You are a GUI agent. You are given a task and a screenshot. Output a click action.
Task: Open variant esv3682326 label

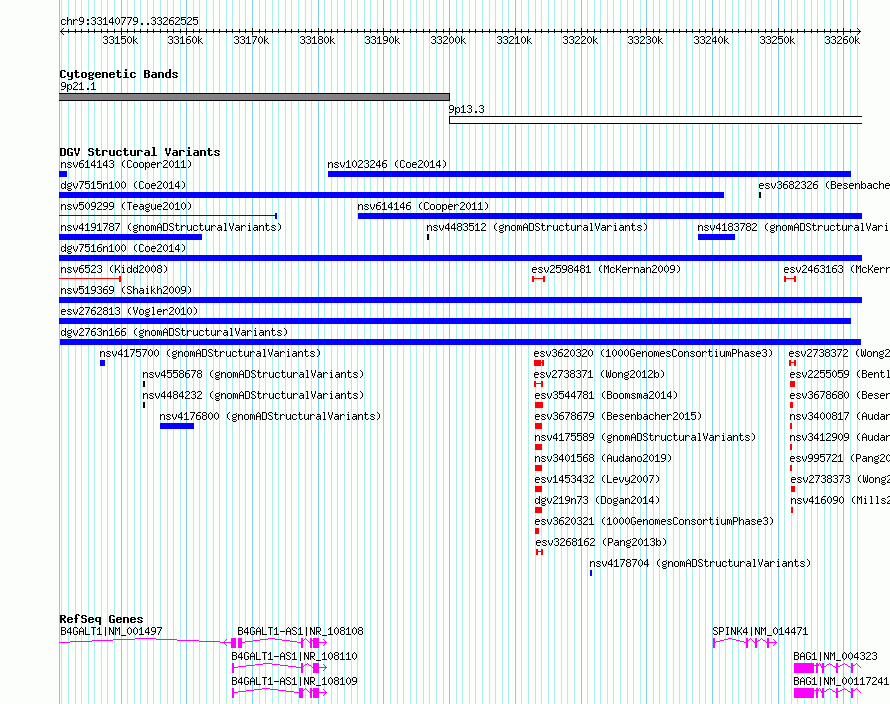[x=824, y=185]
